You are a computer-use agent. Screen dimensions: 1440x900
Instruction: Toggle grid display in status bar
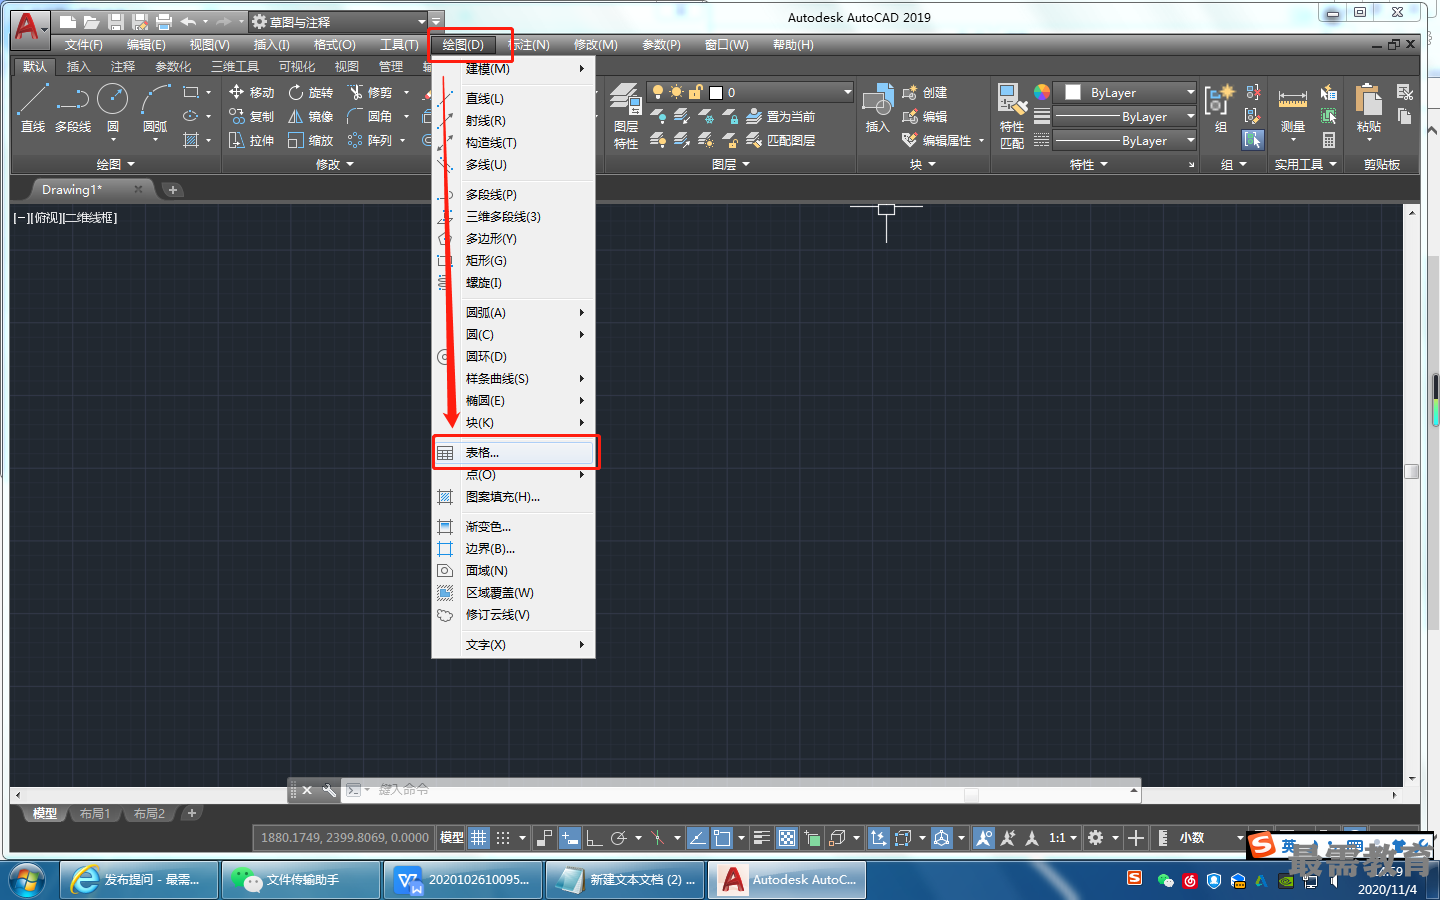coord(479,838)
